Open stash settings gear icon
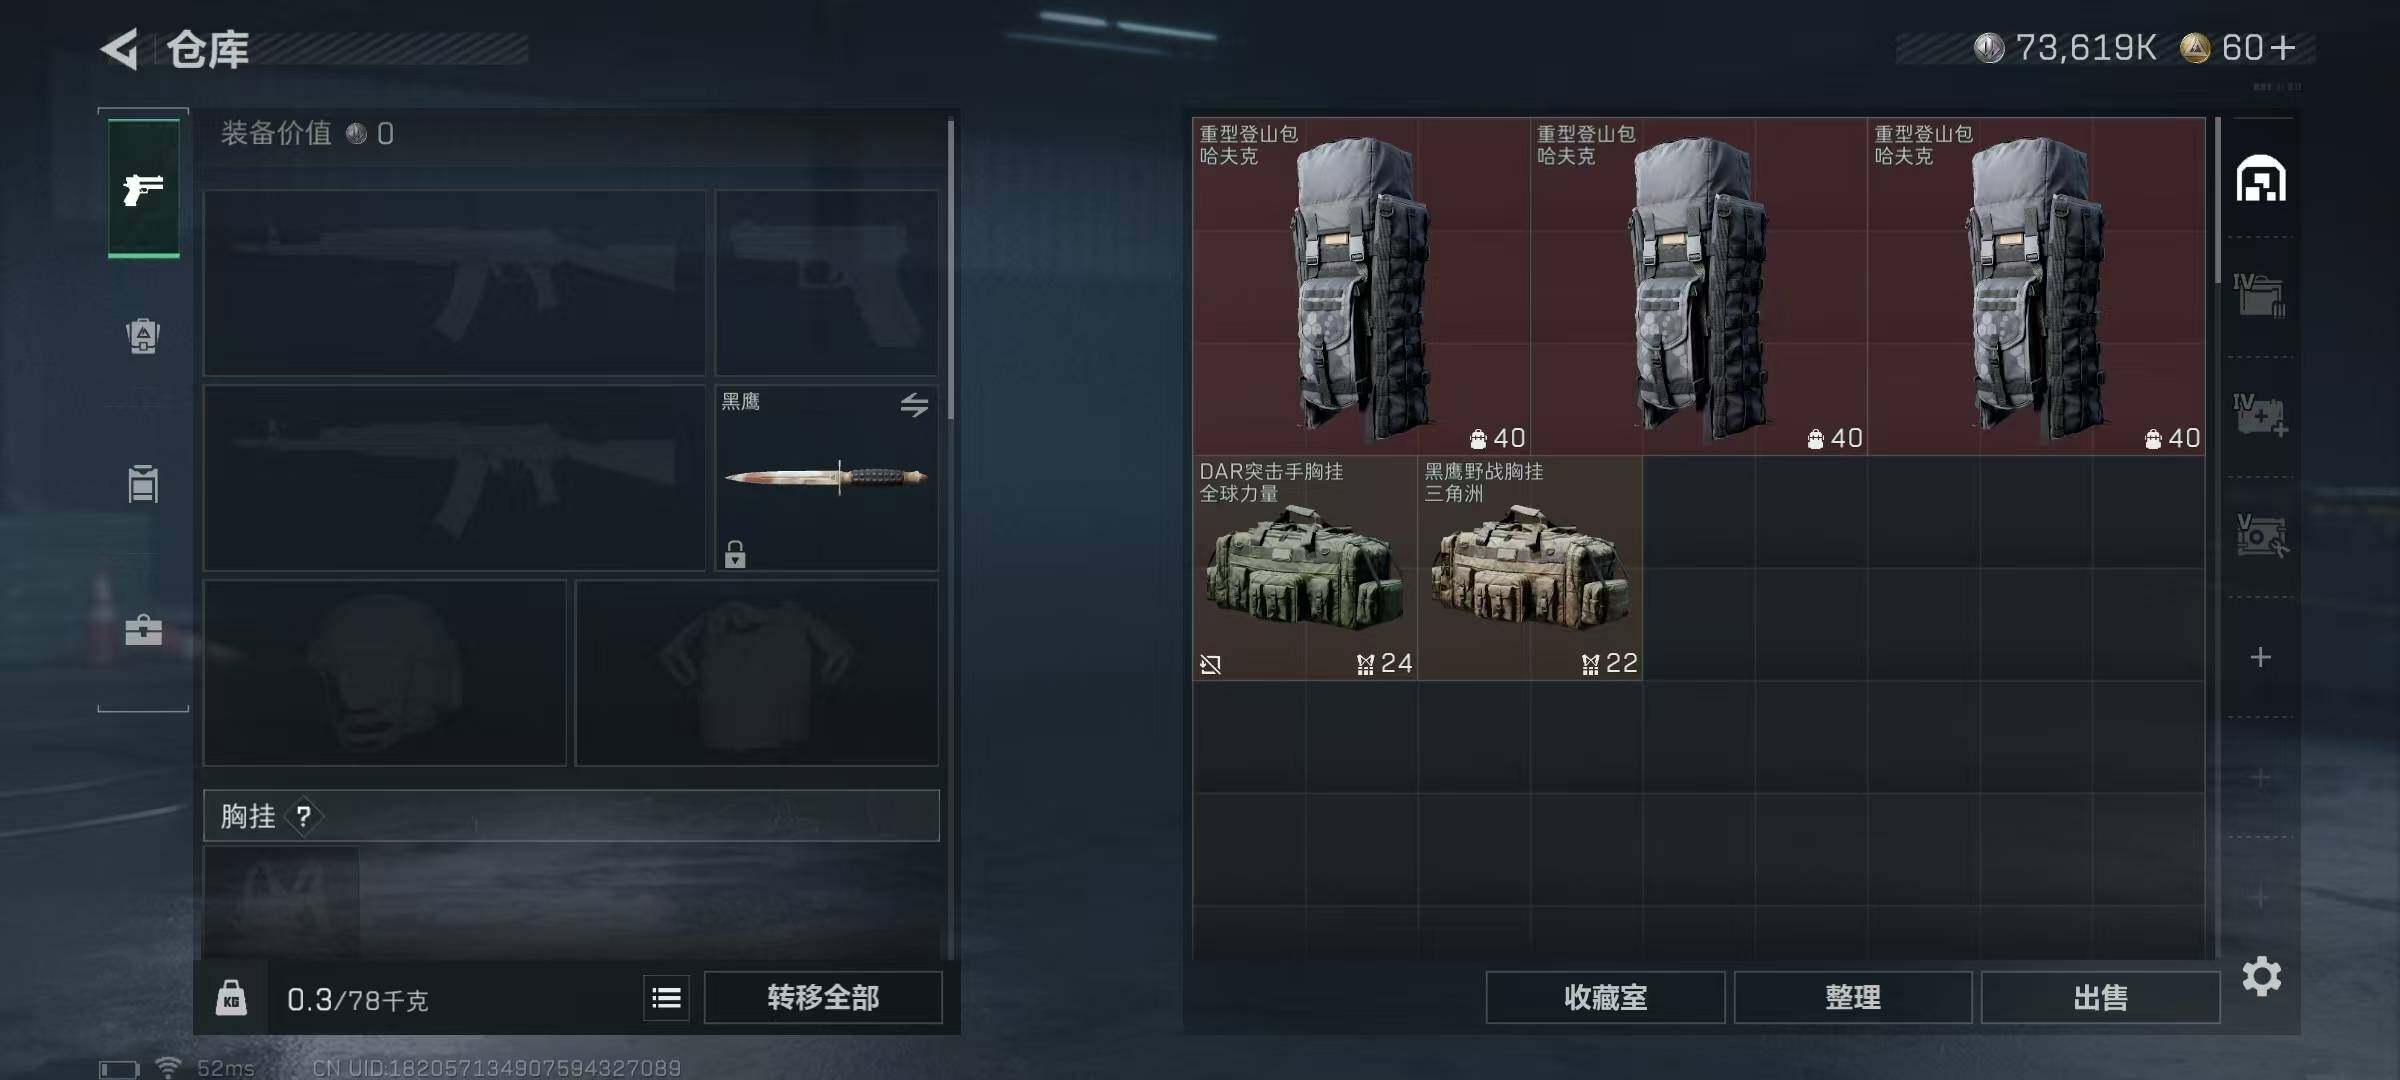The image size is (2400, 1080). pos(2261,977)
